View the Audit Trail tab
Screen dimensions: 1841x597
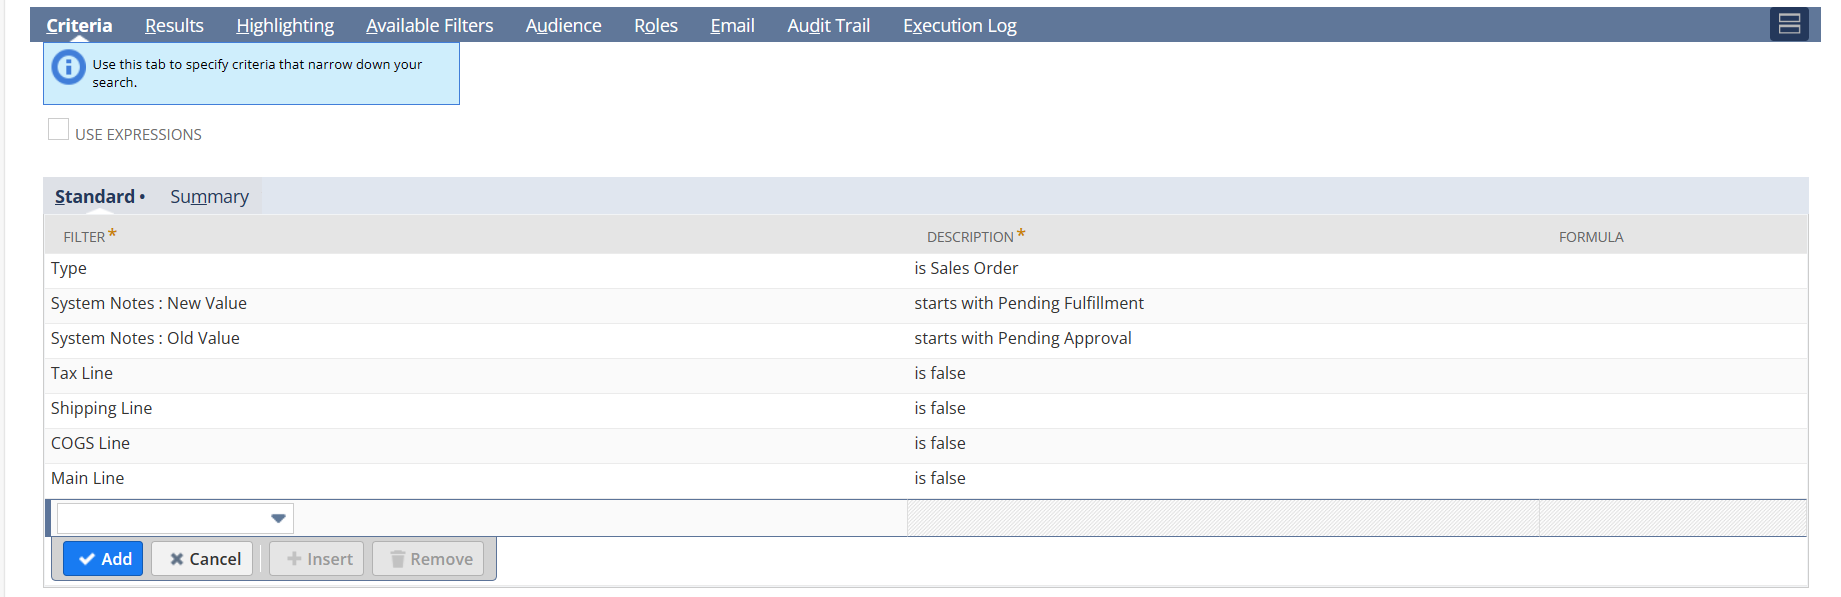828,26
